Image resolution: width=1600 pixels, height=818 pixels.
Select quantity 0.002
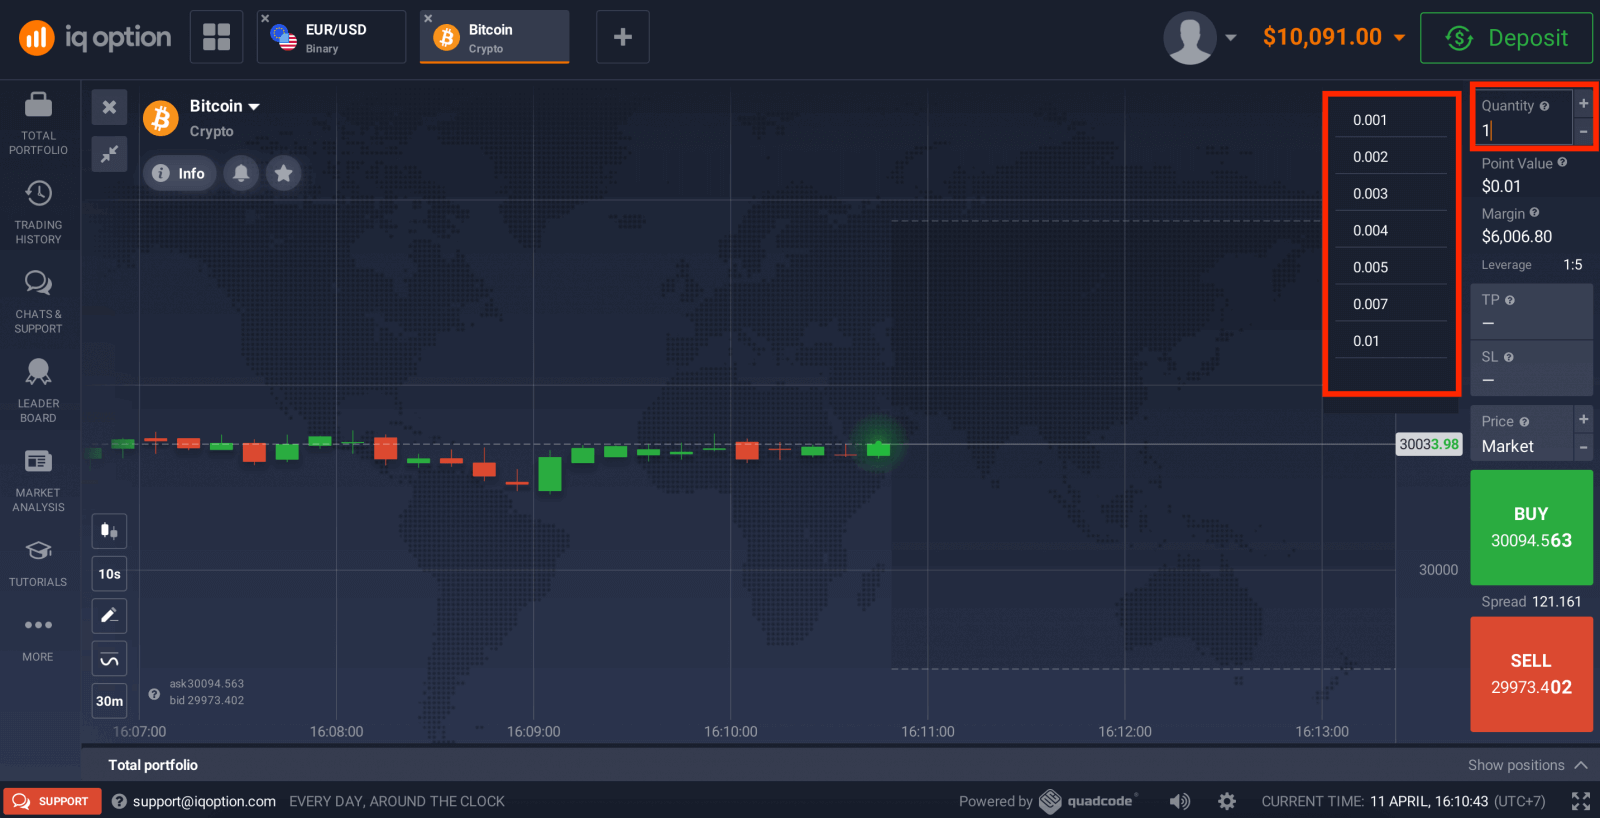1391,157
